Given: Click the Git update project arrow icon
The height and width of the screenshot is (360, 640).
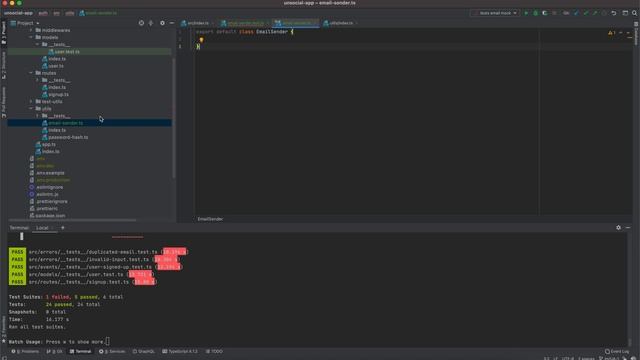Looking at the screenshot, I should click(576, 13).
